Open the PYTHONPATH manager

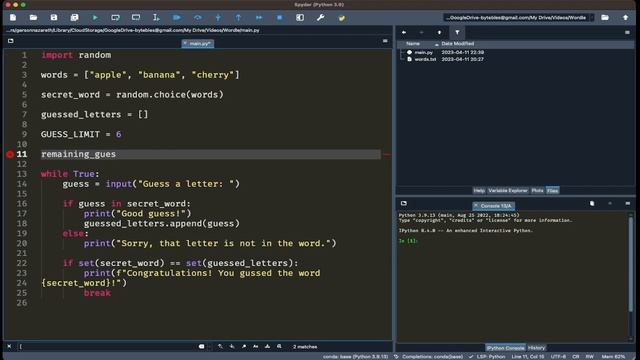point(342,18)
